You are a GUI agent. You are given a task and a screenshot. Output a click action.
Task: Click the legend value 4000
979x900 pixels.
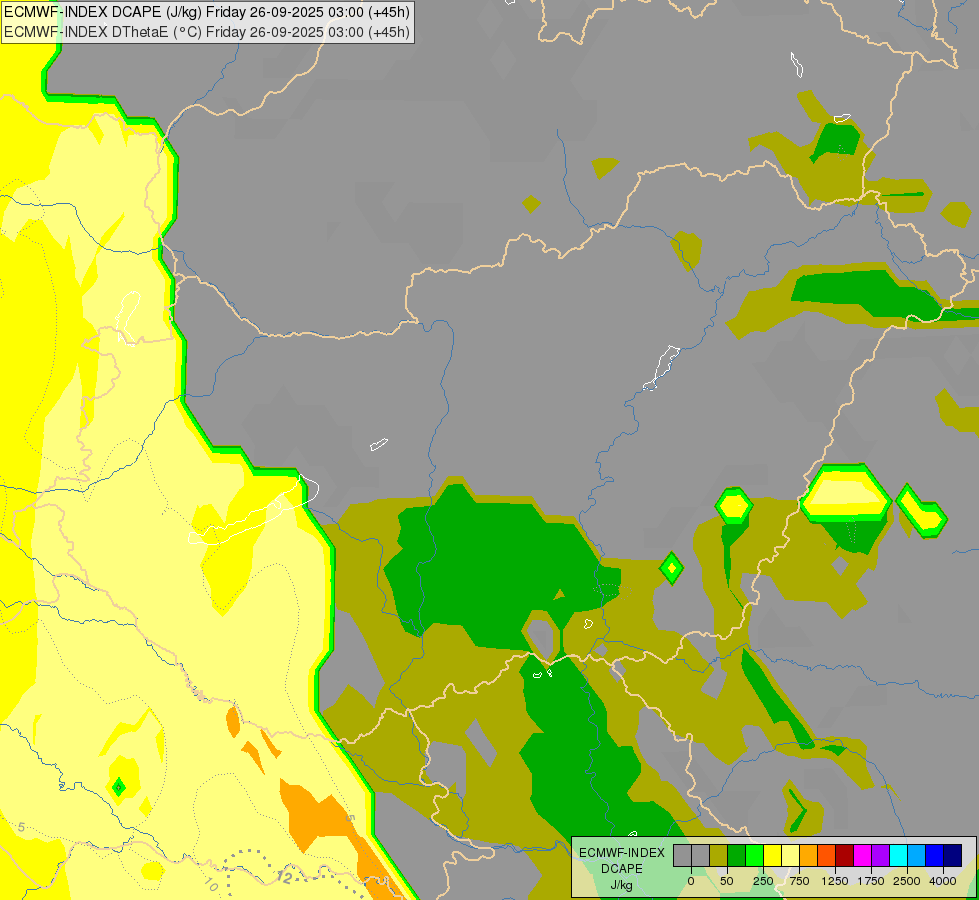point(943,881)
